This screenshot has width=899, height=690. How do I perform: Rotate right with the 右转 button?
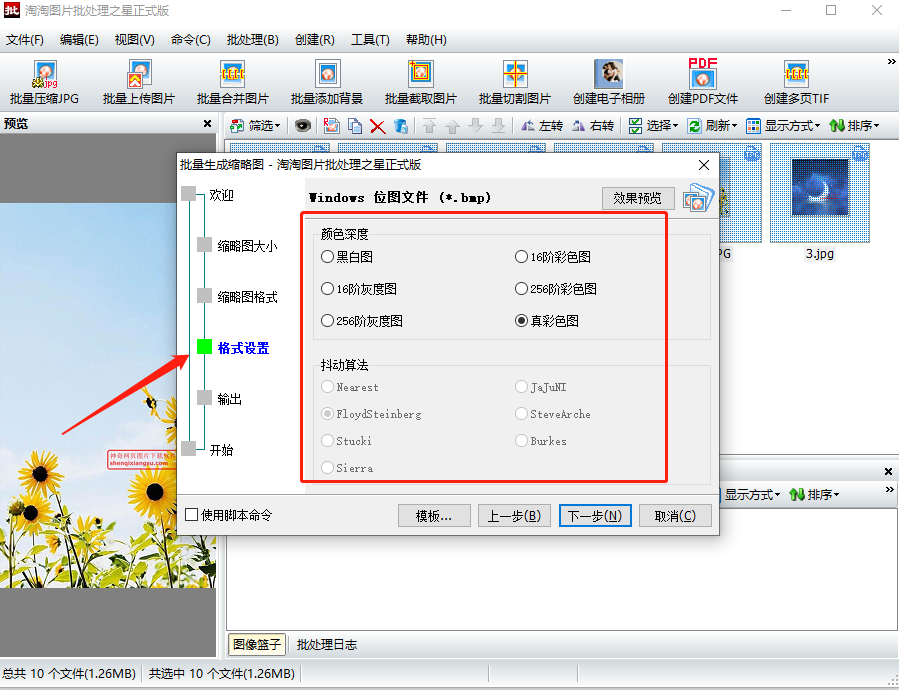[x=593, y=126]
